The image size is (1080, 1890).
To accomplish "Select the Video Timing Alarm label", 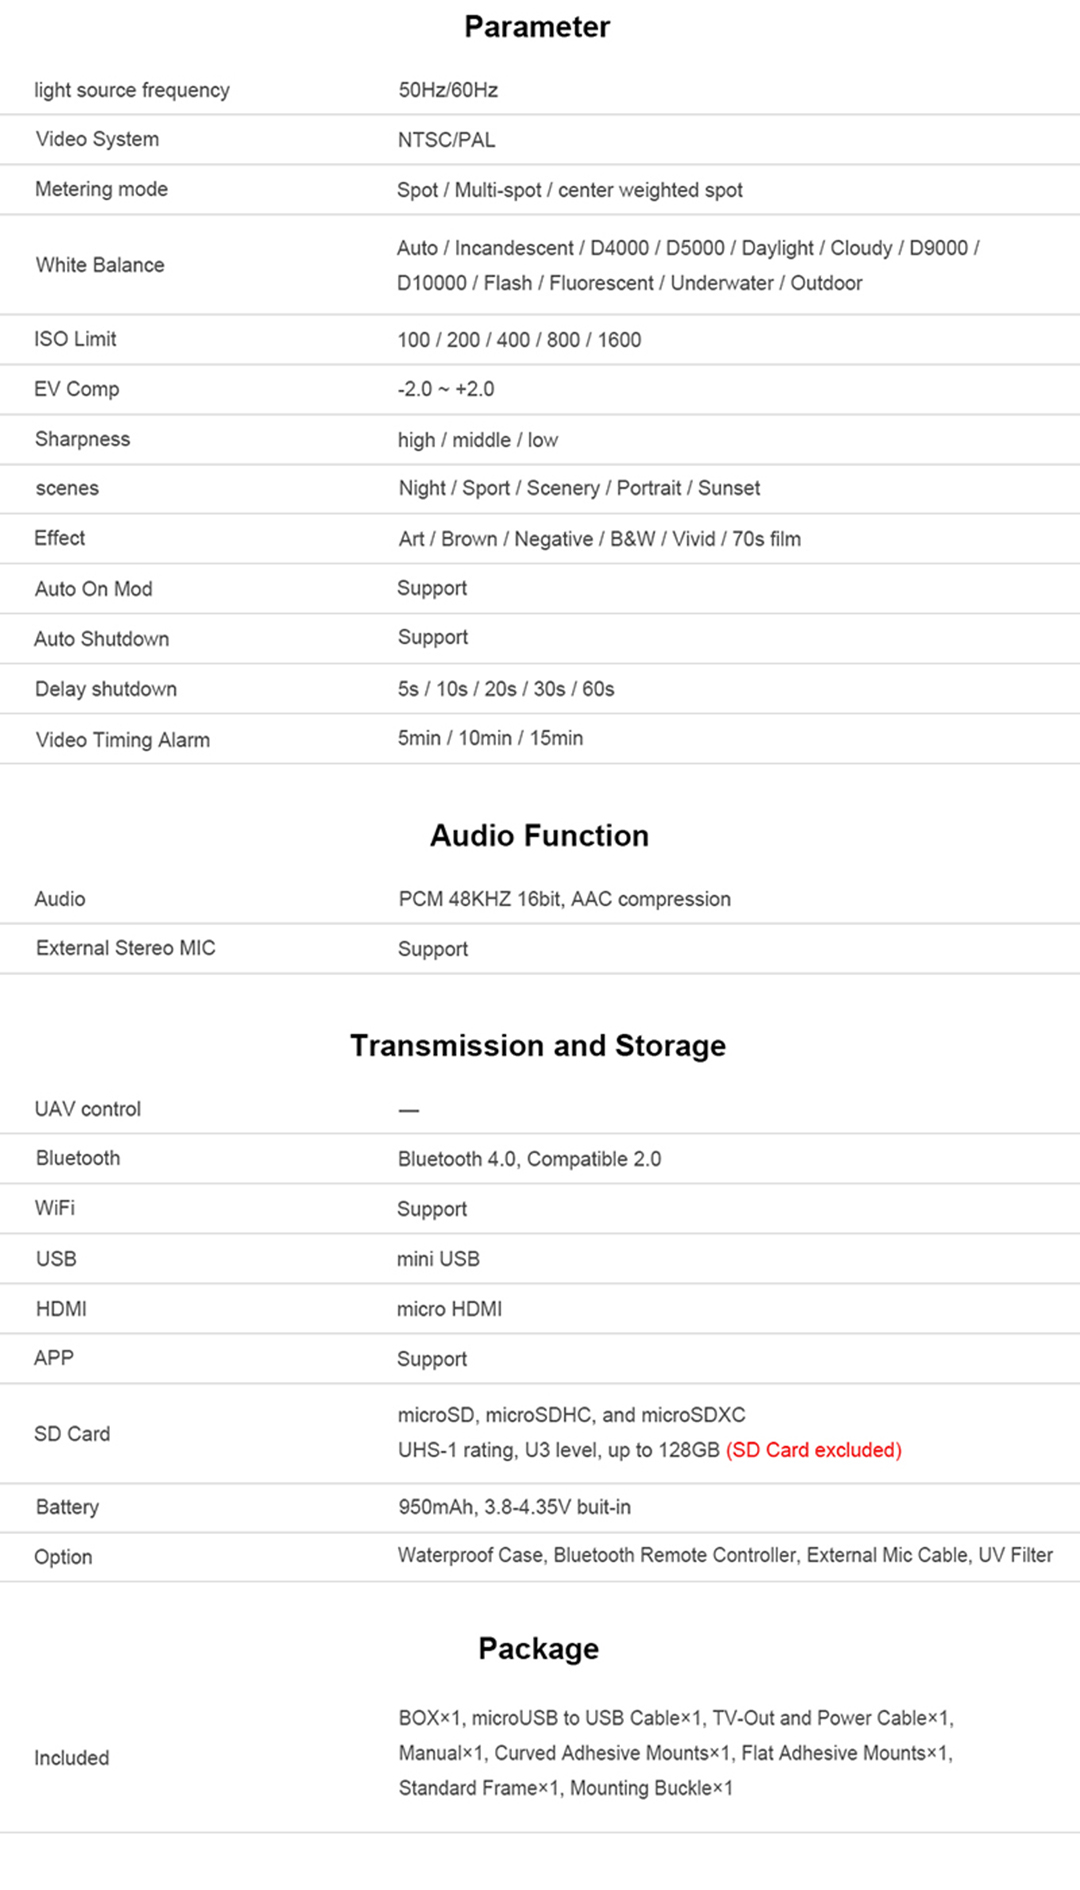I will tap(123, 740).
